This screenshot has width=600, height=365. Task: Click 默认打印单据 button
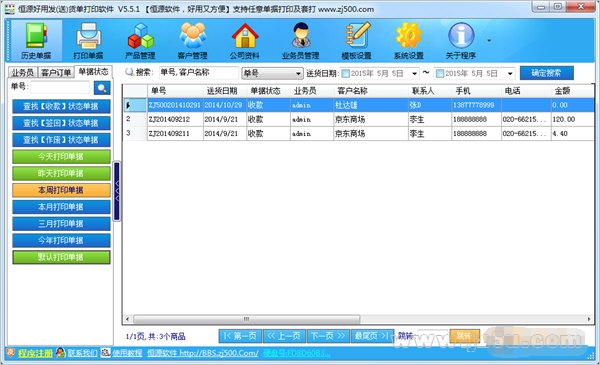pyautogui.click(x=61, y=257)
